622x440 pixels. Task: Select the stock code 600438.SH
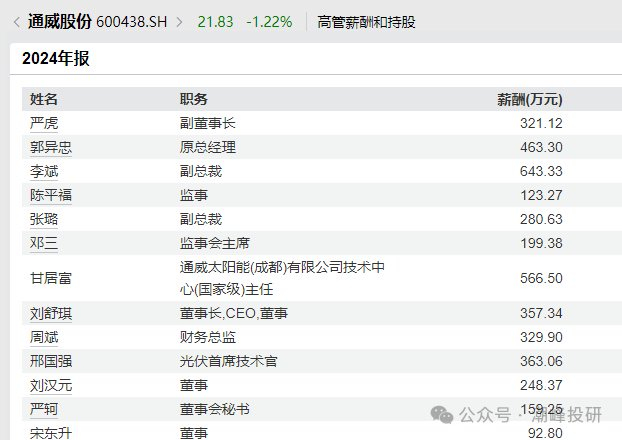tap(132, 22)
